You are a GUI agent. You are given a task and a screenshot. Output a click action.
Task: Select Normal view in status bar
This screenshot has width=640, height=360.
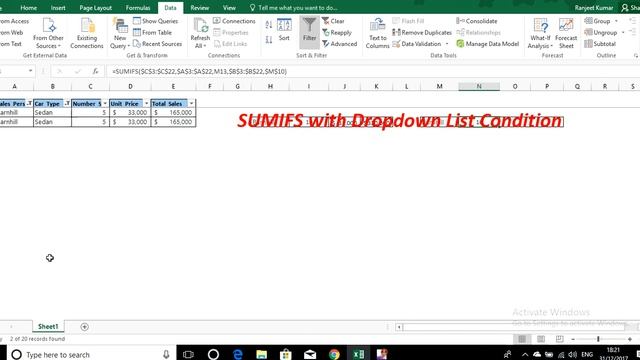pos(522,339)
